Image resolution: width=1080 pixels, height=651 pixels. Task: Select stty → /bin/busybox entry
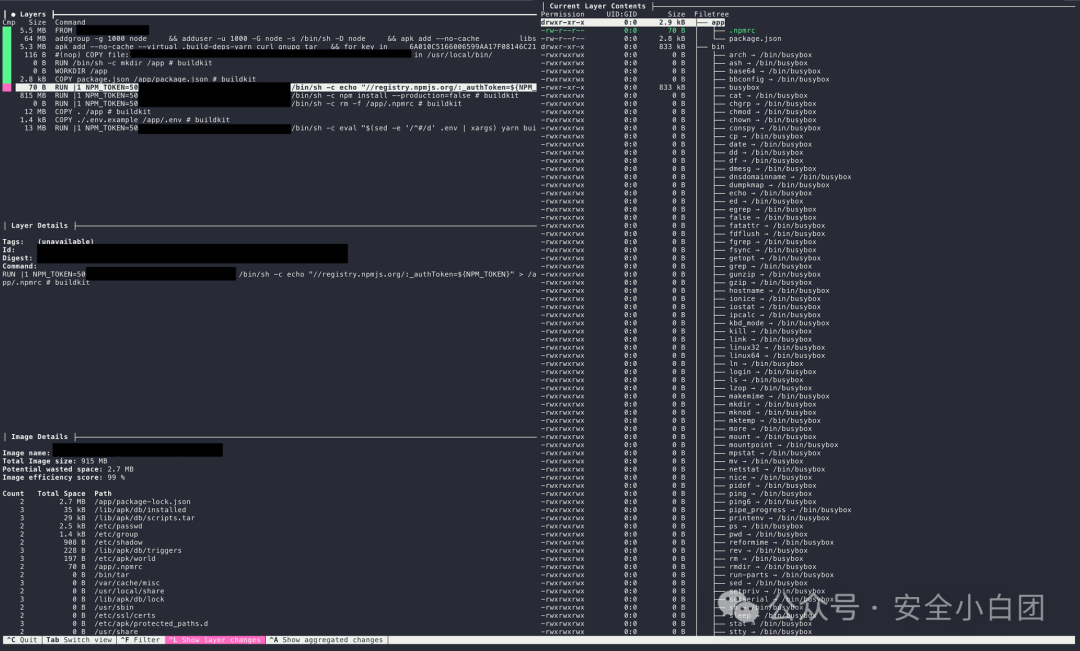[770, 632]
